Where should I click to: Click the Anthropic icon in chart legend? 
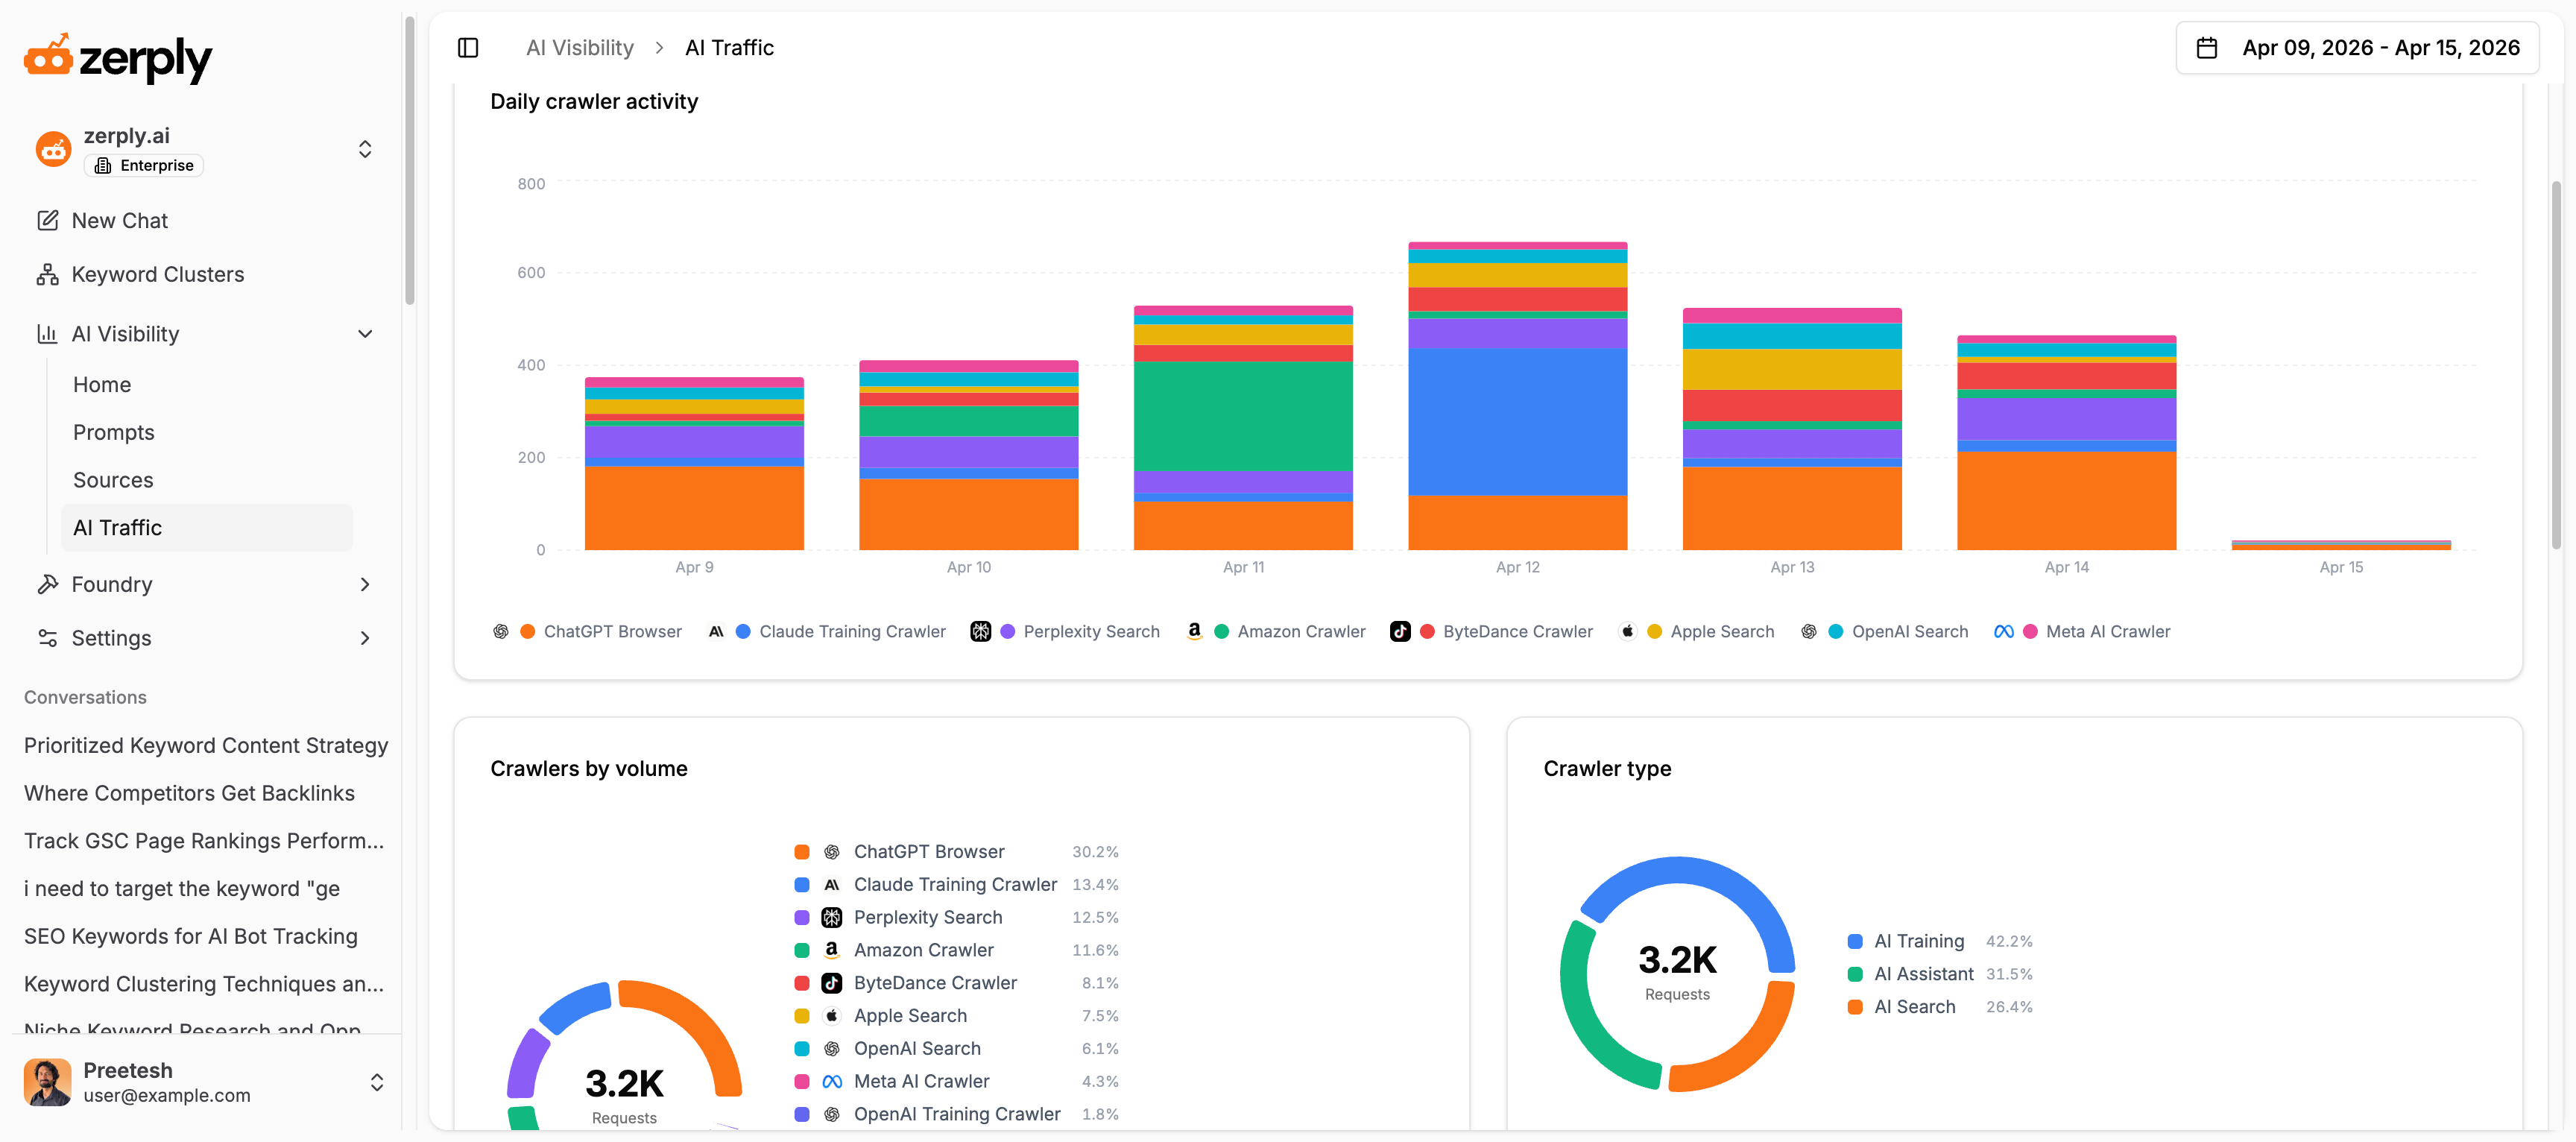[716, 631]
